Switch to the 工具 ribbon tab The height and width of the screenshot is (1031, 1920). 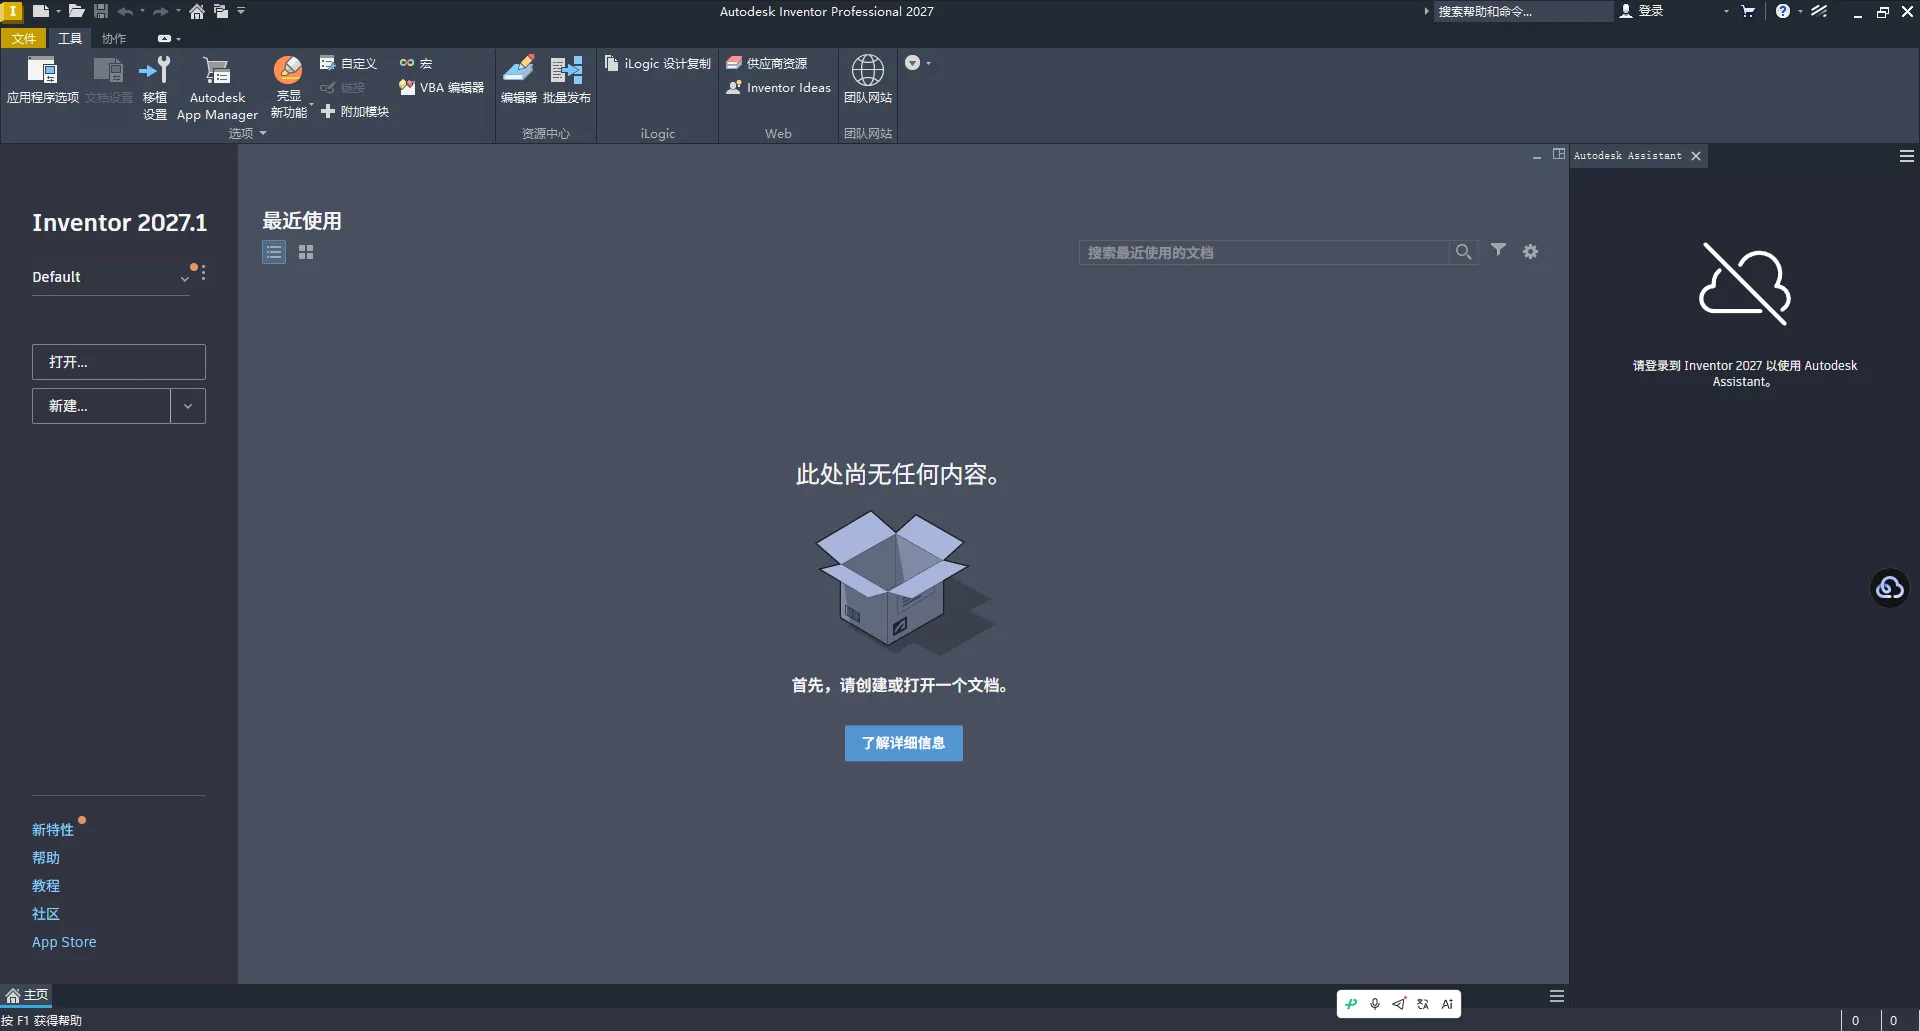pyautogui.click(x=70, y=38)
